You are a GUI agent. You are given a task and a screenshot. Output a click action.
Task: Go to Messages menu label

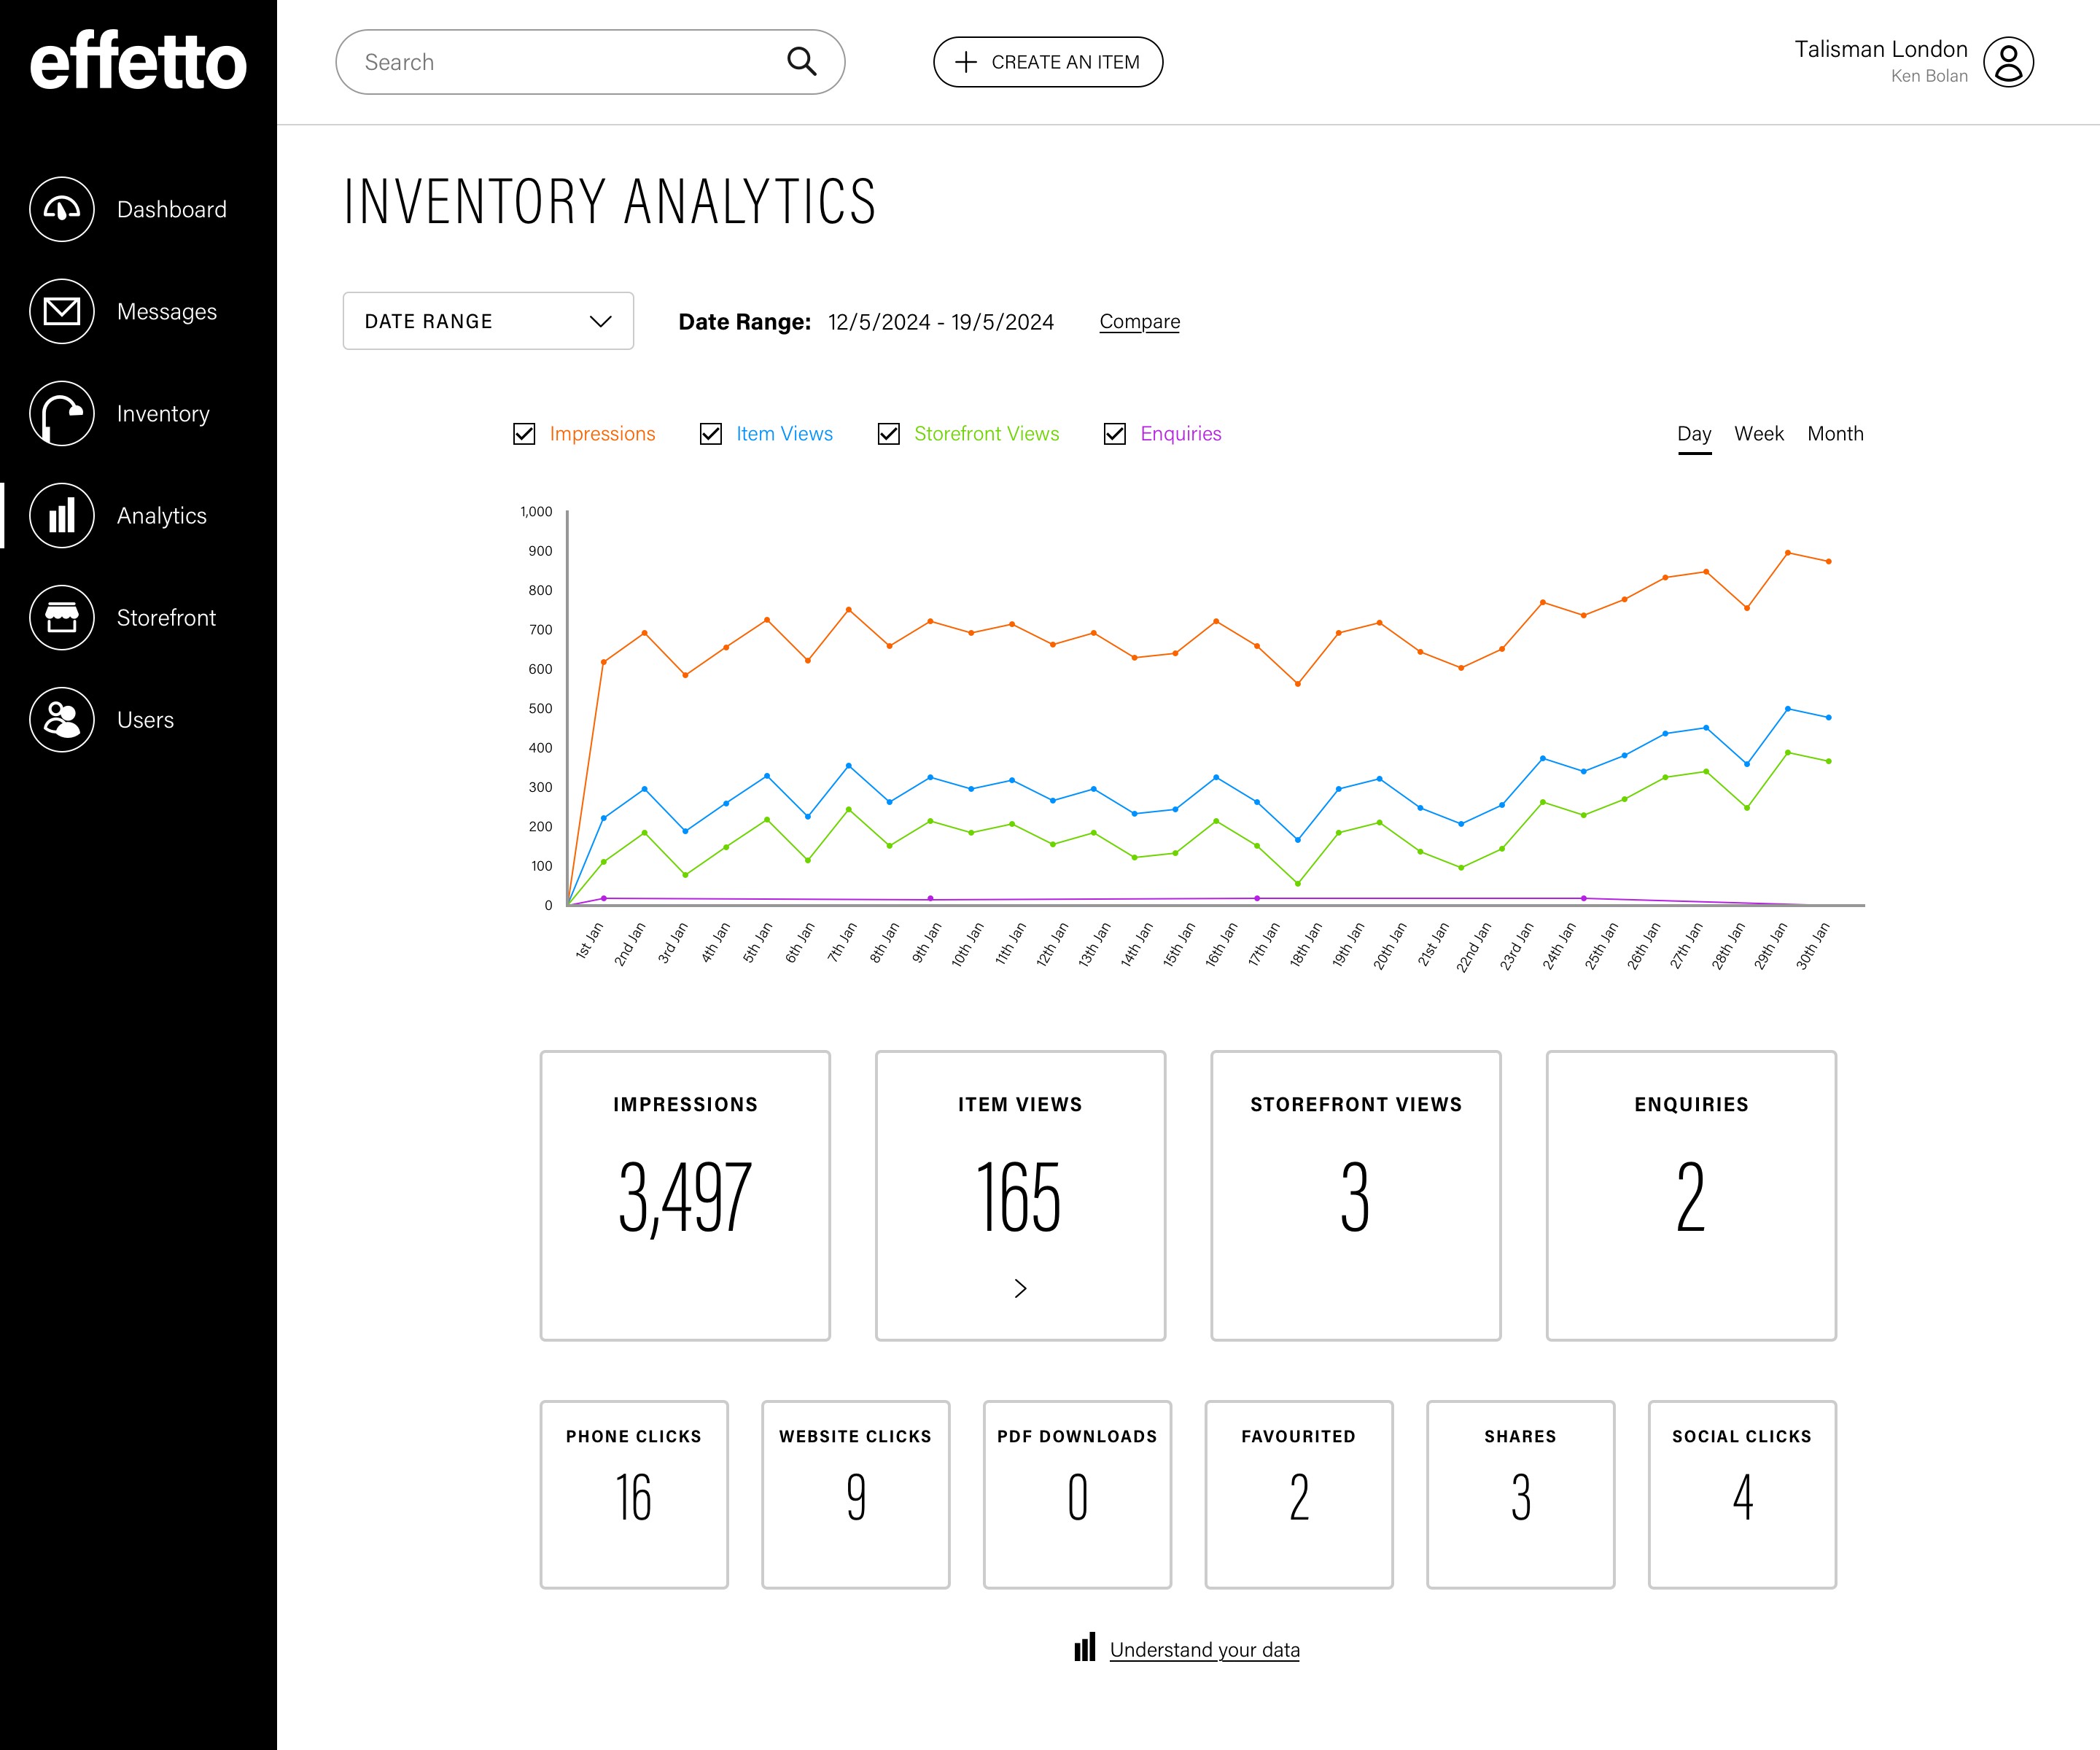[167, 312]
